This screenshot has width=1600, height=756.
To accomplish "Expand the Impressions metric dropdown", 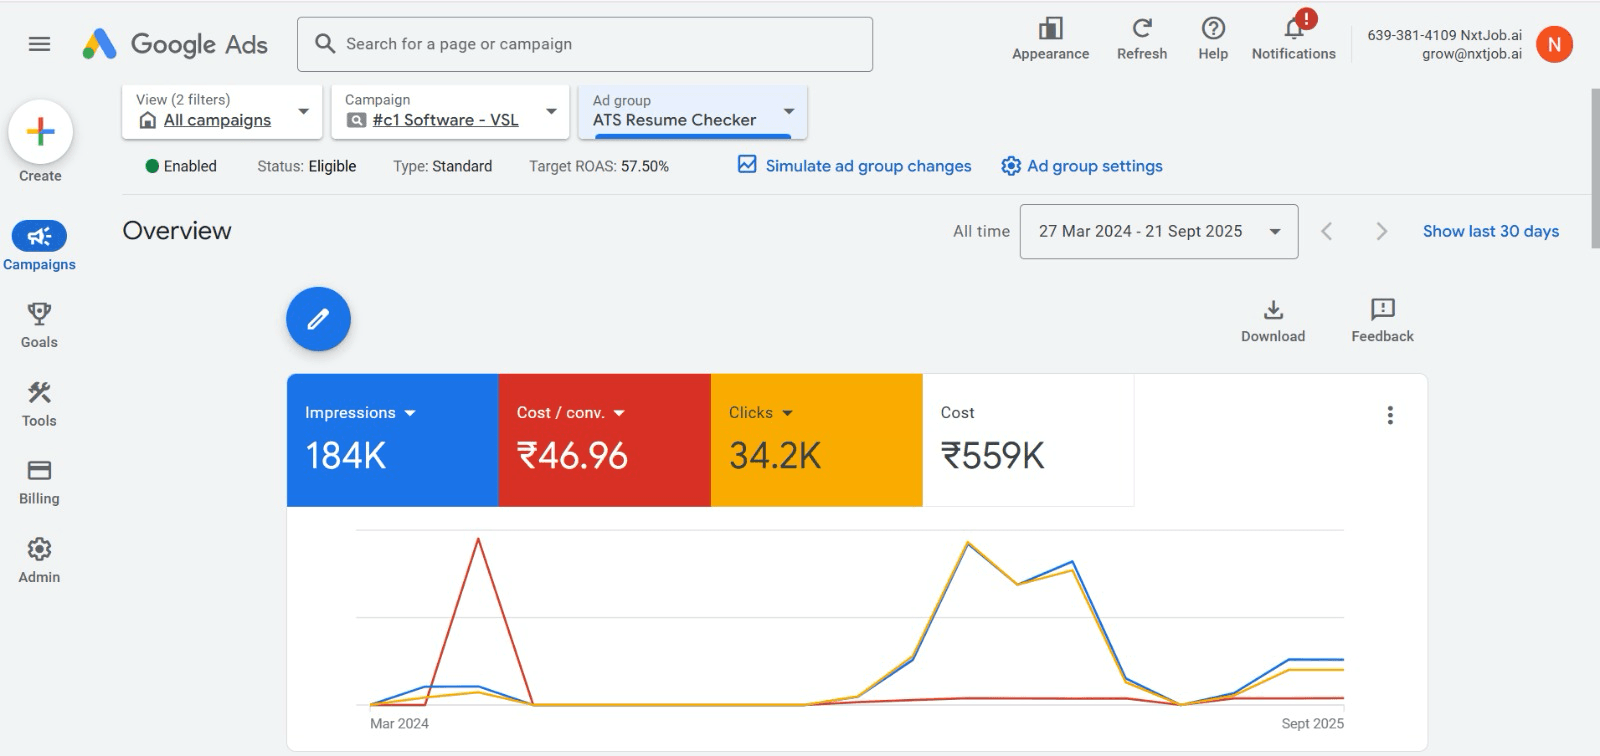I will (410, 413).
